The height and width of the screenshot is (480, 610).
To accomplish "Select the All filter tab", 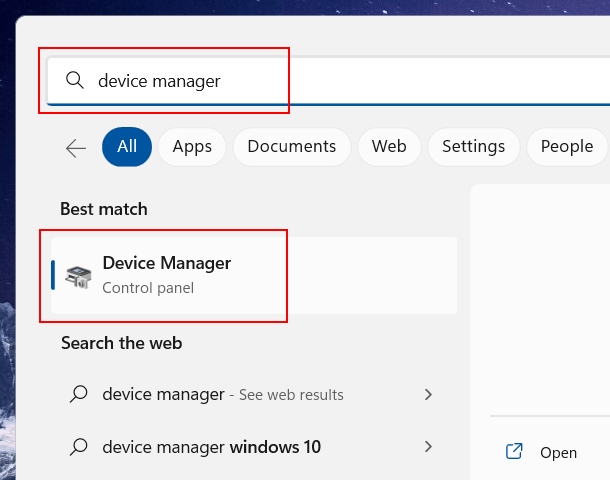I will (127, 147).
